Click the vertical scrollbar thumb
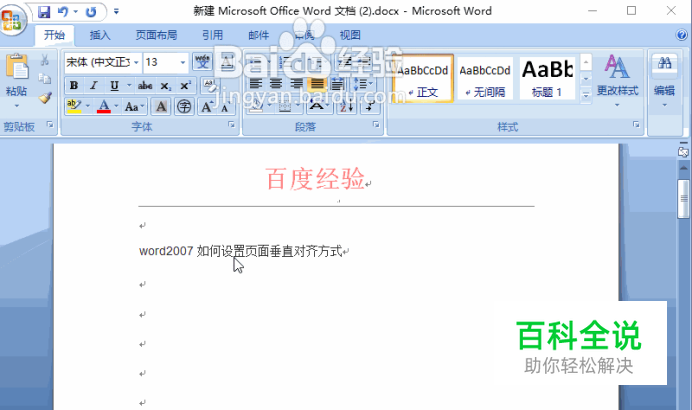 (x=684, y=199)
